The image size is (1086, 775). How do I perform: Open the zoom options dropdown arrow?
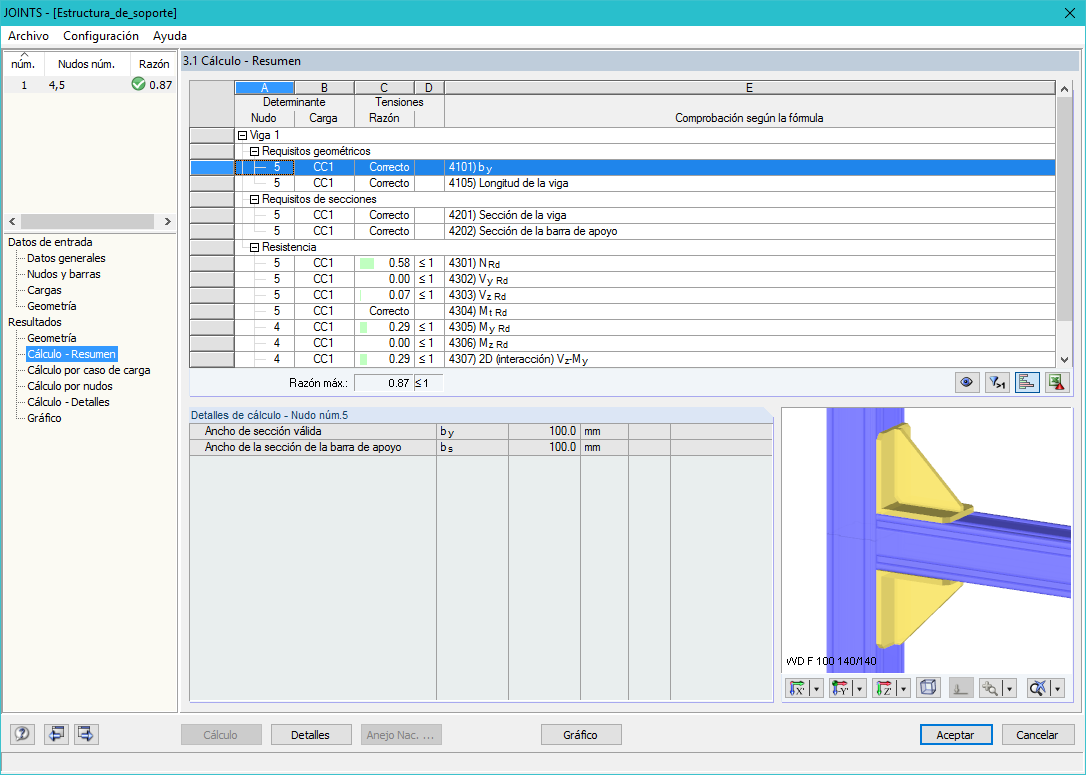pos(1010,688)
